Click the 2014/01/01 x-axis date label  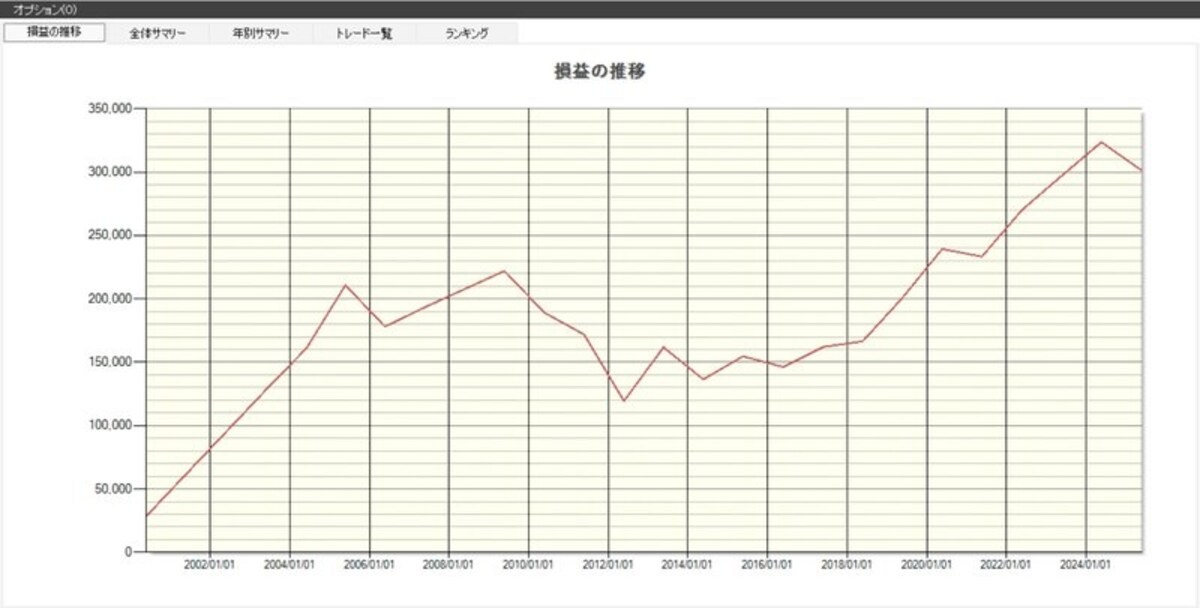coord(687,565)
